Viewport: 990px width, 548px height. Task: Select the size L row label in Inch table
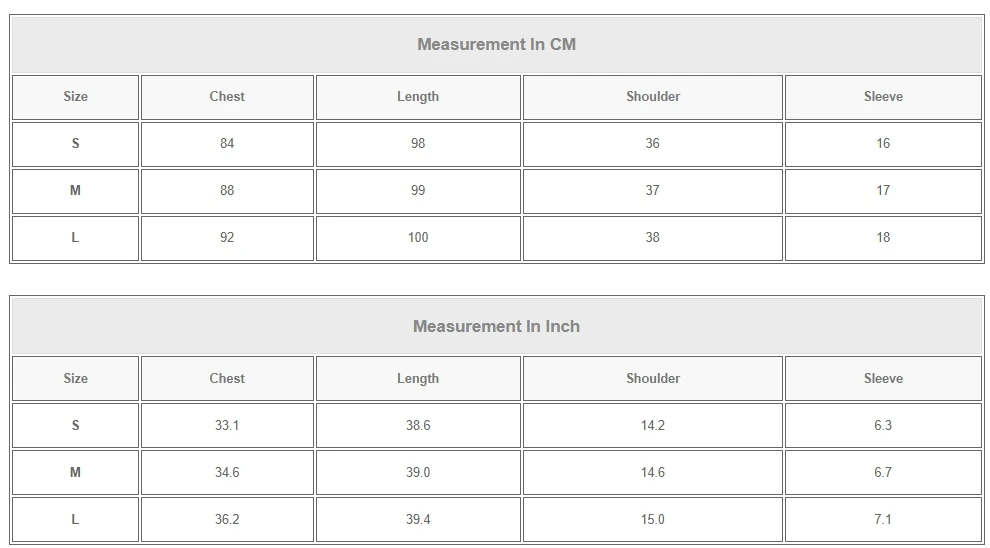75,520
